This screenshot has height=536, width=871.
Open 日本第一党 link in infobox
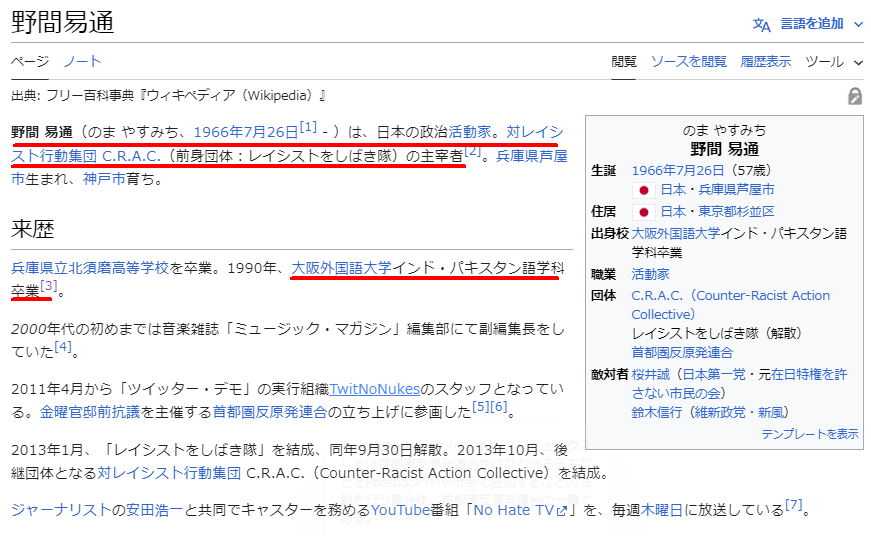[x=714, y=375]
